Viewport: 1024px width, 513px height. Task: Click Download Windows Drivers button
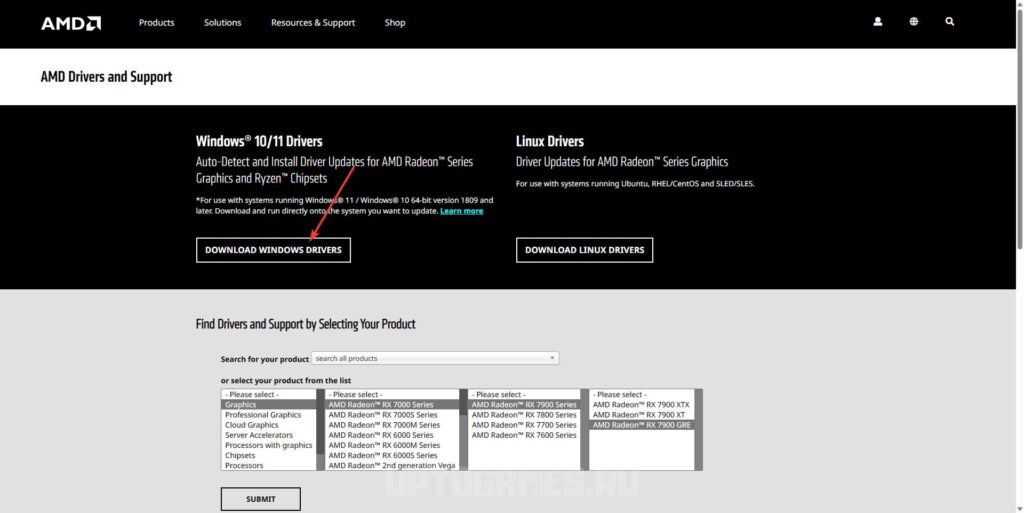point(273,250)
